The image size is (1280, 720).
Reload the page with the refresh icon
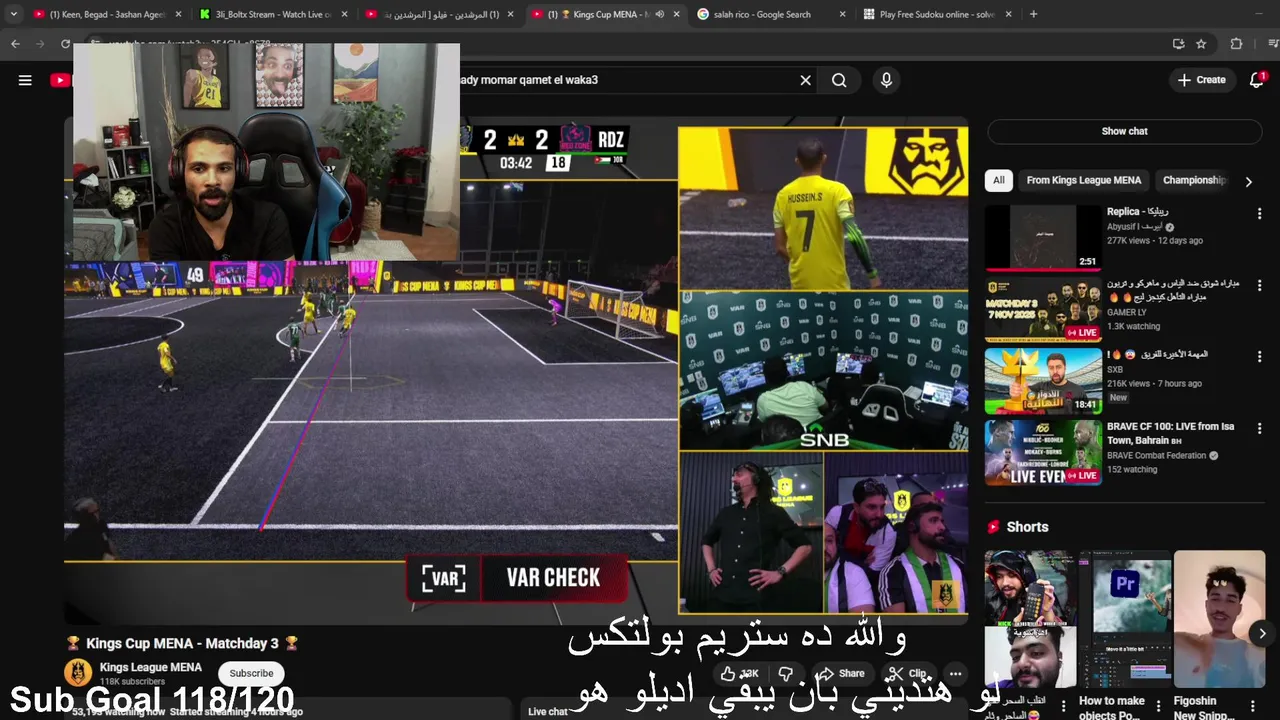pos(65,44)
